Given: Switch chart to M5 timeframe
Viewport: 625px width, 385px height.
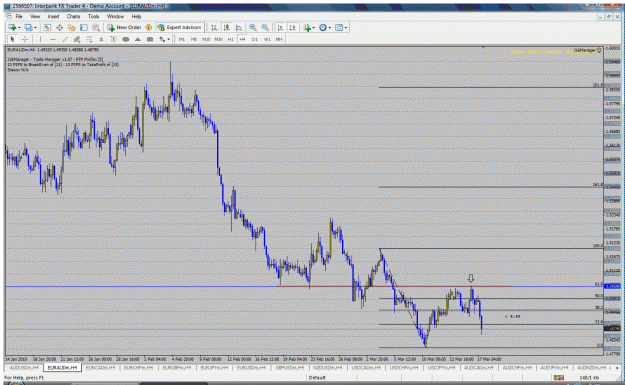Looking at the screenshot, I should [x=194, y=39].
